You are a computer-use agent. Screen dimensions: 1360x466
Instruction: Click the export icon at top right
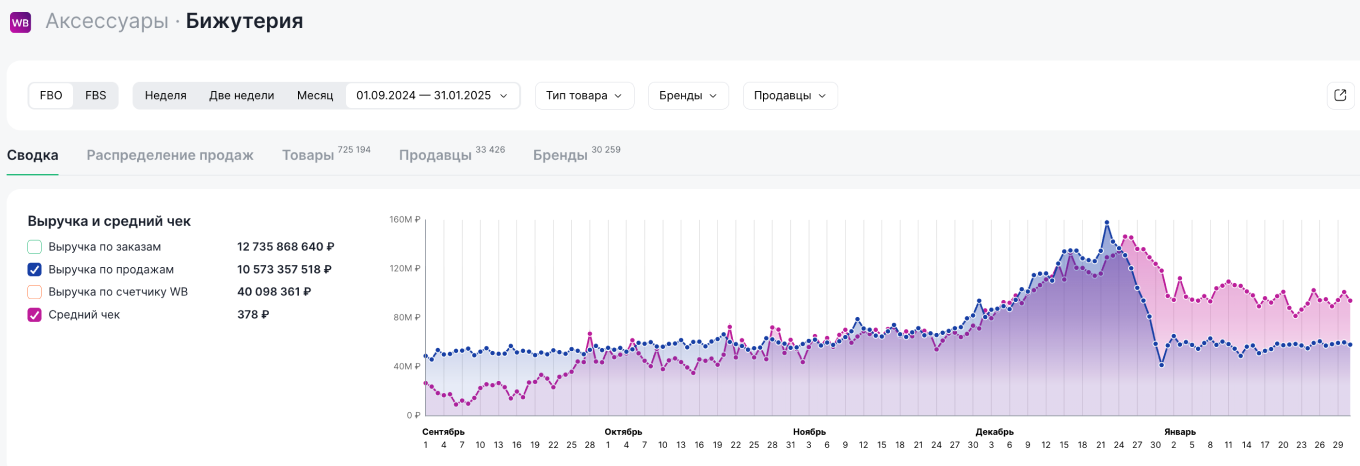1340,96
